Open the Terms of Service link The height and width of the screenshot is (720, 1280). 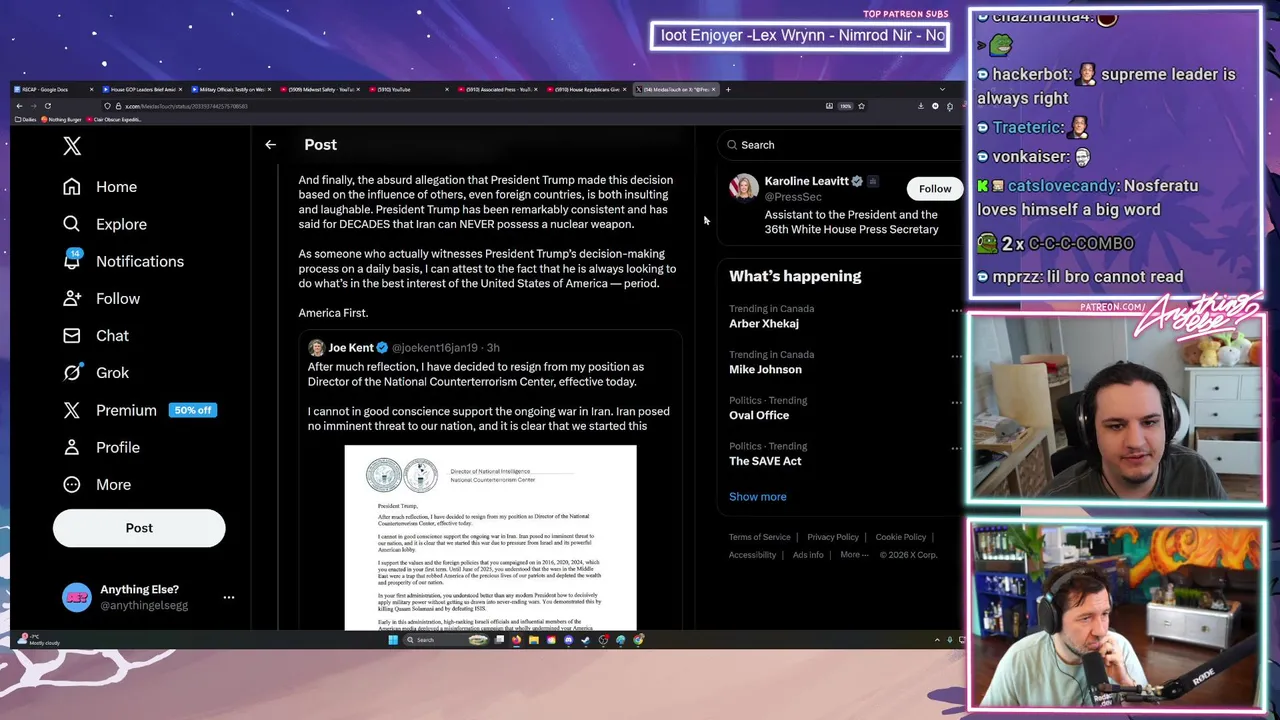pos(760,537)
